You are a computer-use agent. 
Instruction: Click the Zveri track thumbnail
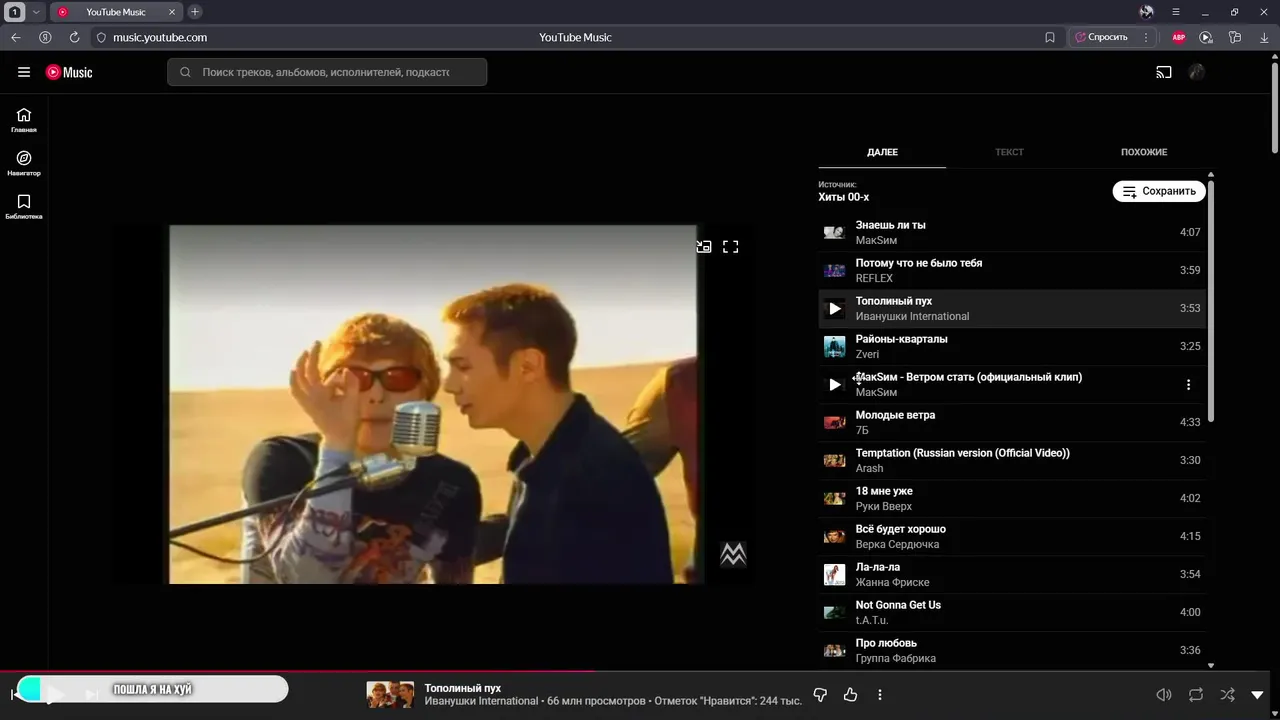tap(834, 346)
